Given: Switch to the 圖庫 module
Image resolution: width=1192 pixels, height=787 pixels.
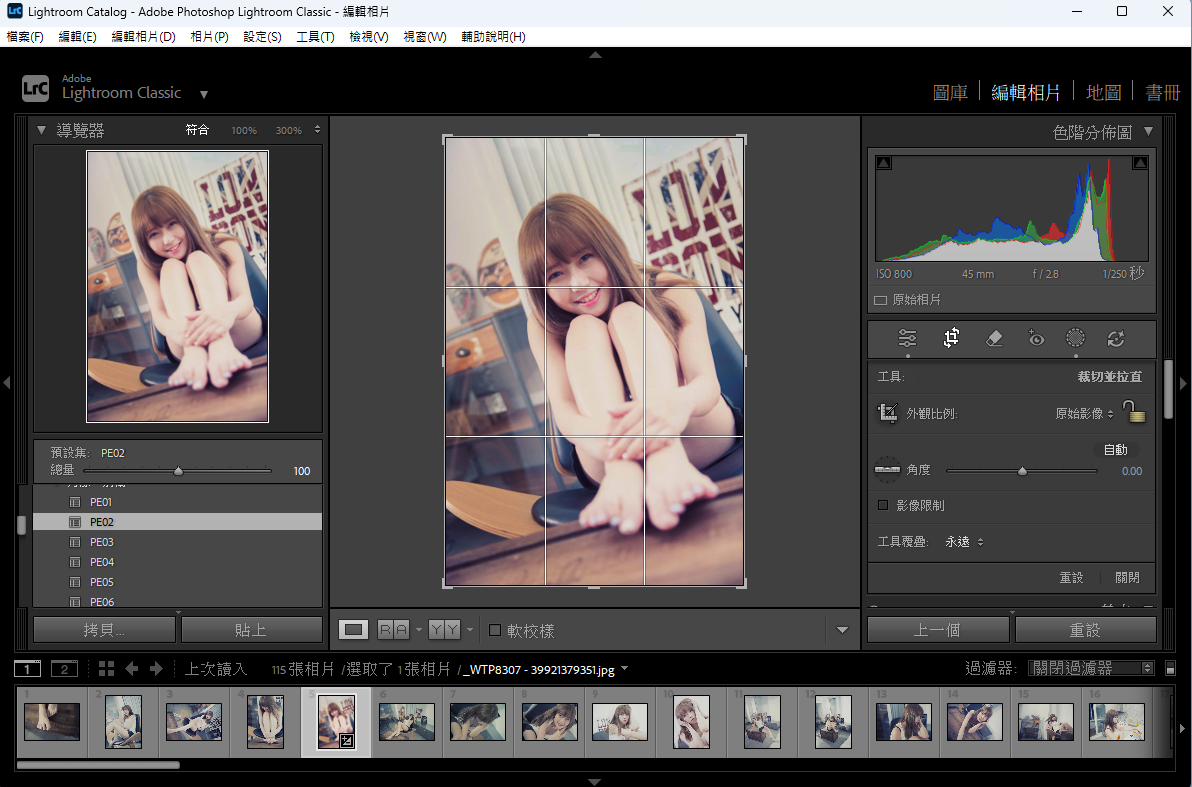Looking at the screenshot, I should (949, 93).
